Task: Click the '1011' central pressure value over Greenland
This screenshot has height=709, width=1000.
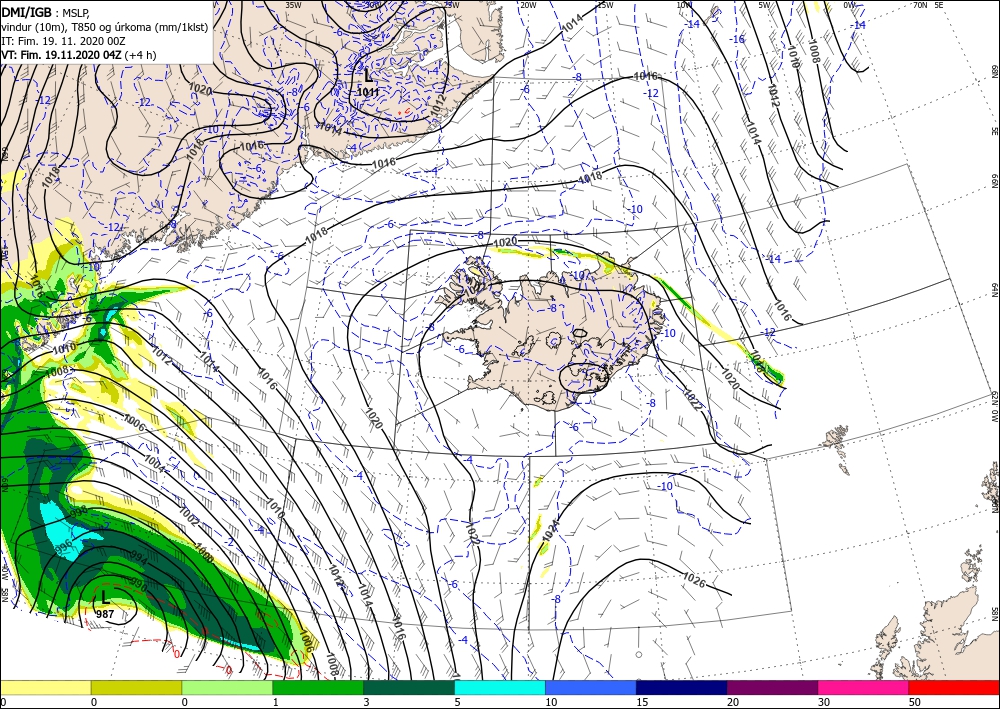Action: (x=368, y=92)
